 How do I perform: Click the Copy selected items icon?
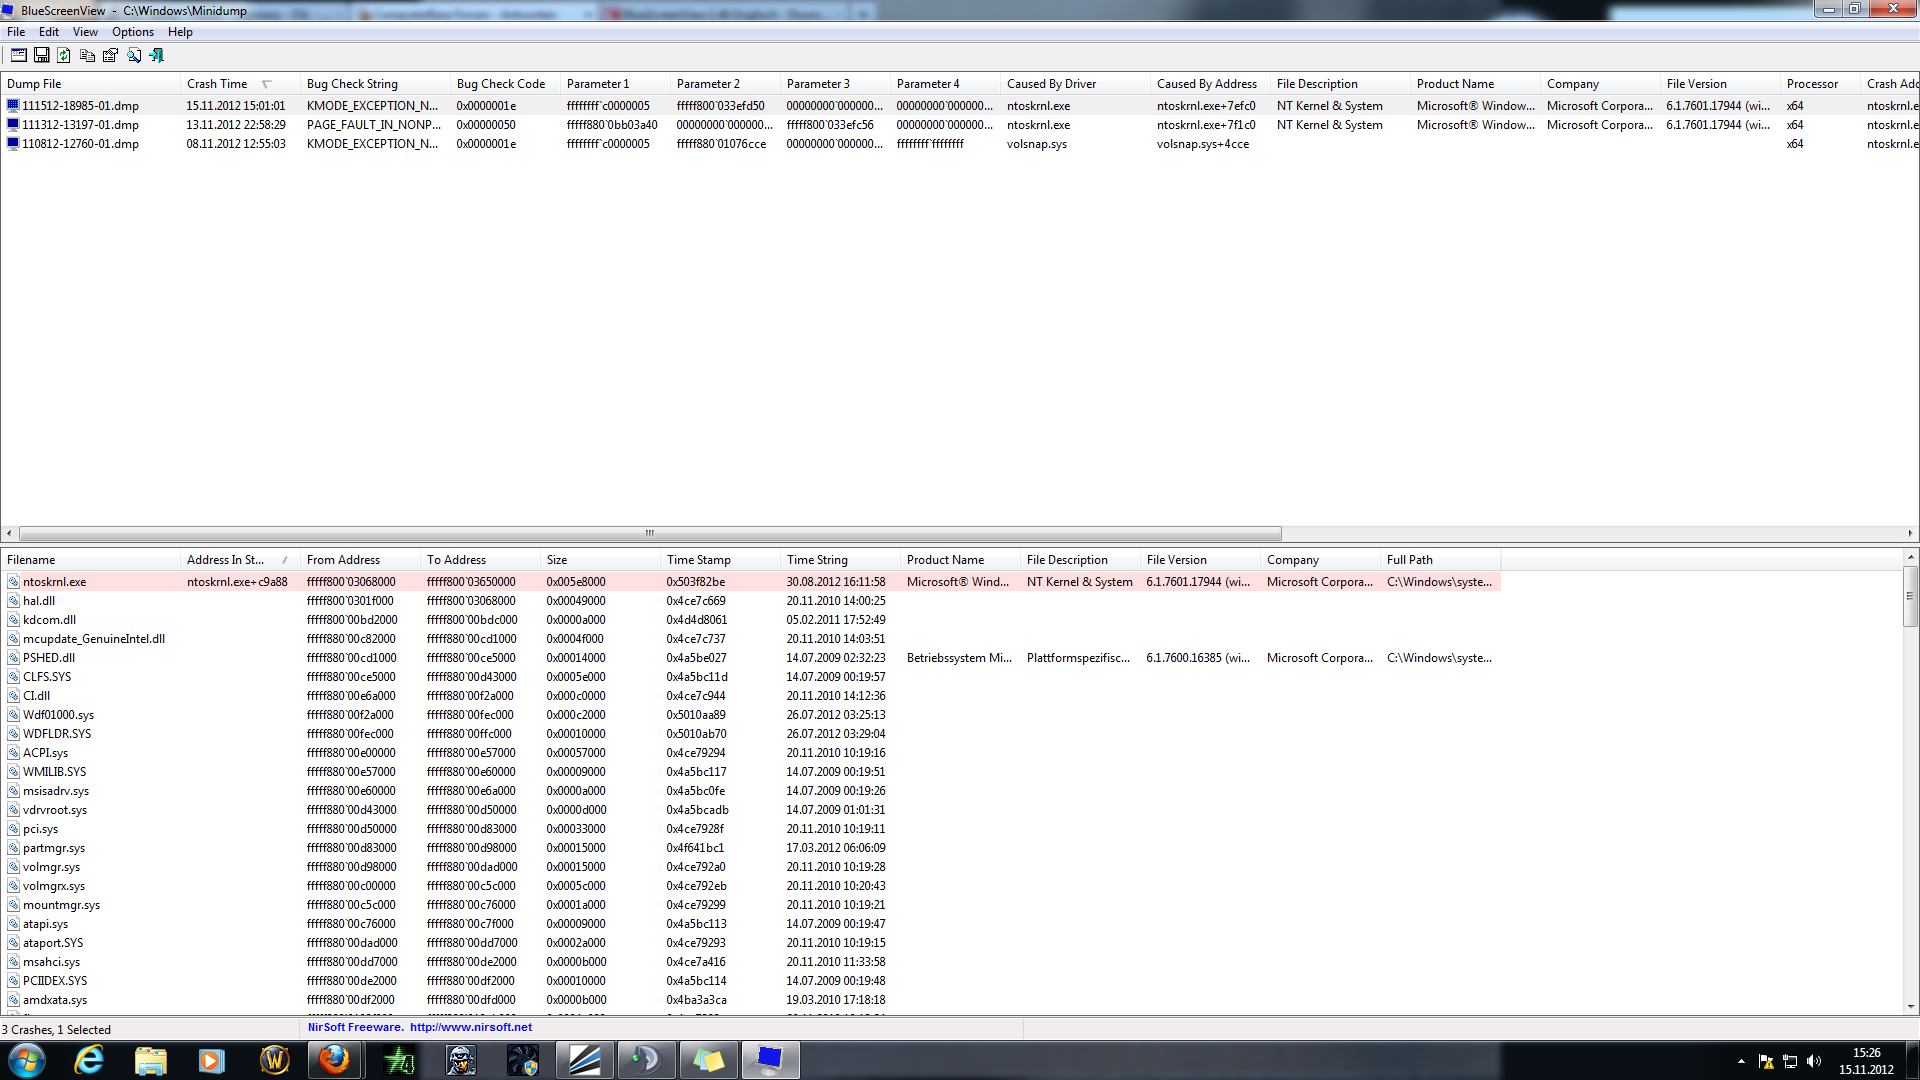[x=87, y=56]
